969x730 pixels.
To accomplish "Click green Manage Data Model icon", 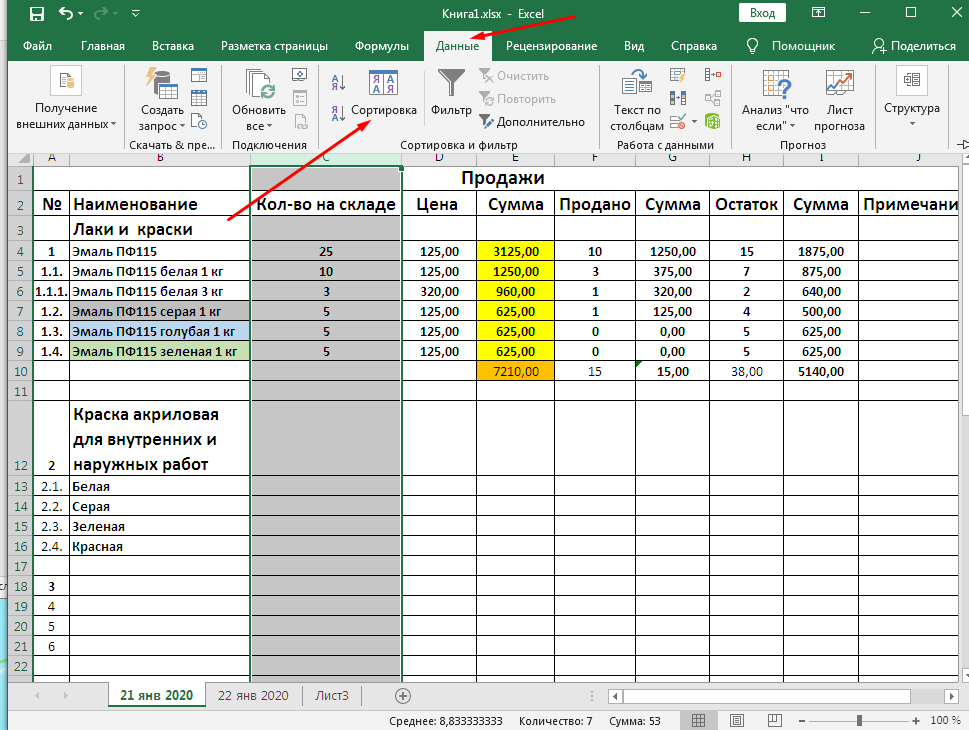I will click(x=713, y=121).
